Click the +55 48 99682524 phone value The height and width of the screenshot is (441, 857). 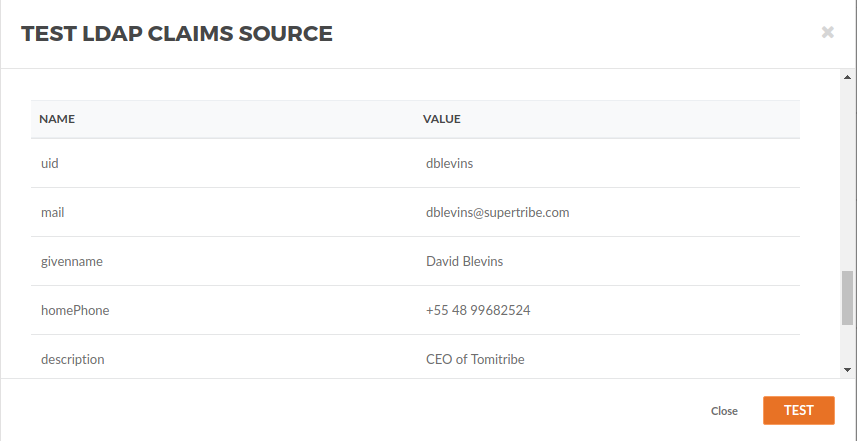pyautogui.click(x=478, y=310)
